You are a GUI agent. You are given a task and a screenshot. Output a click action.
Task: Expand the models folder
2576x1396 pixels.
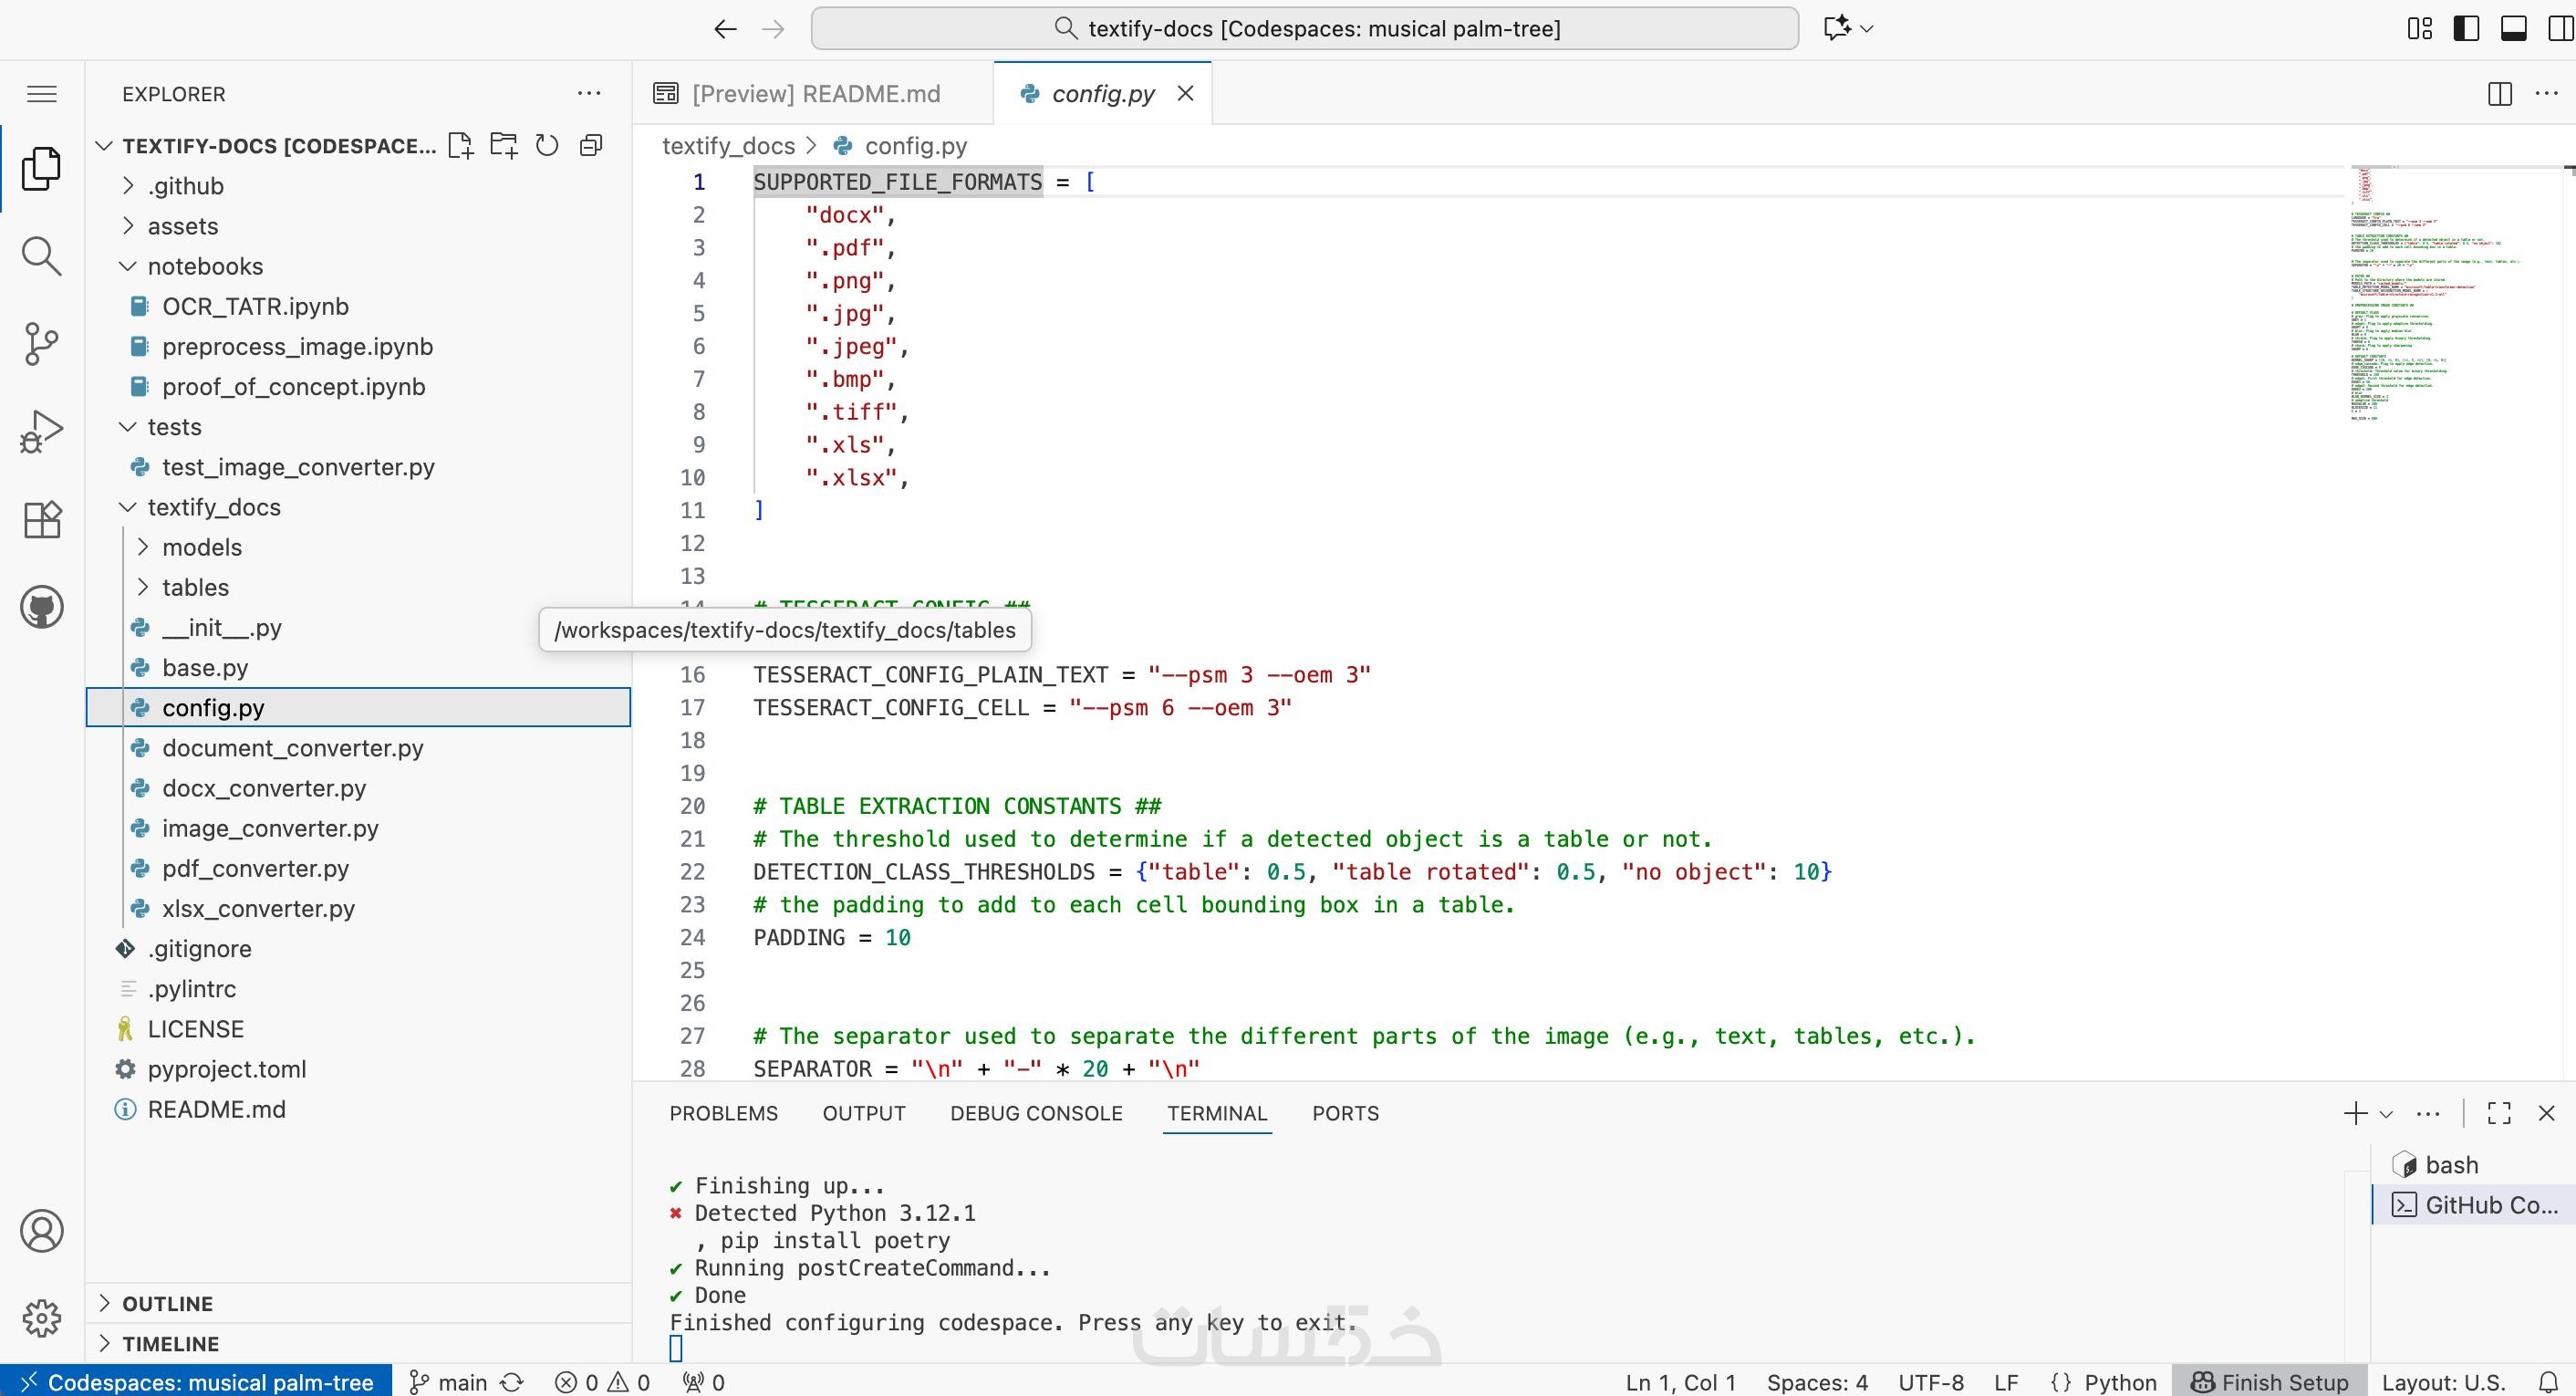point(202,547)
